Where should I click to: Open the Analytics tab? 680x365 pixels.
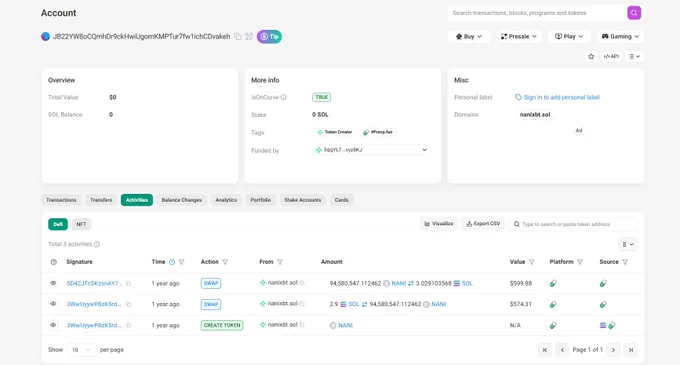coord(226,200)
